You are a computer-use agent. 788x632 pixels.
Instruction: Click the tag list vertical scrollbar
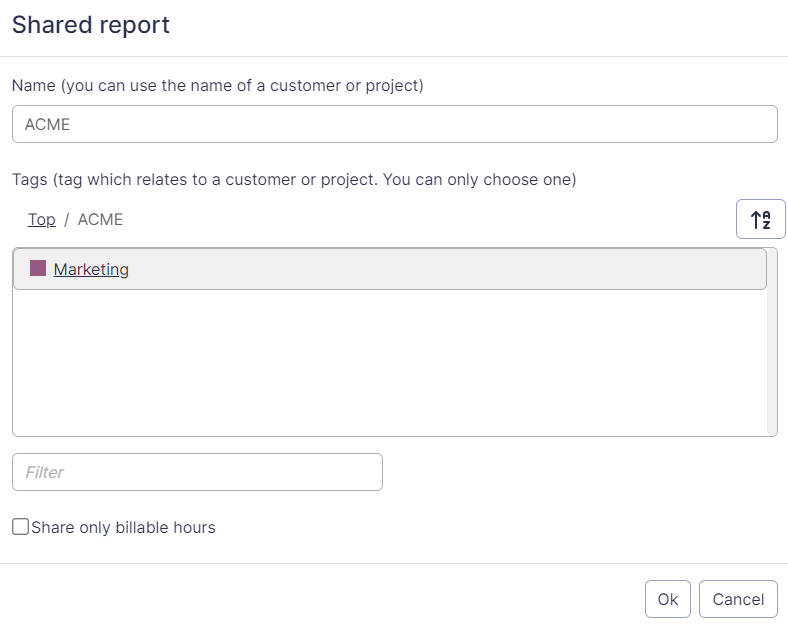771,360
